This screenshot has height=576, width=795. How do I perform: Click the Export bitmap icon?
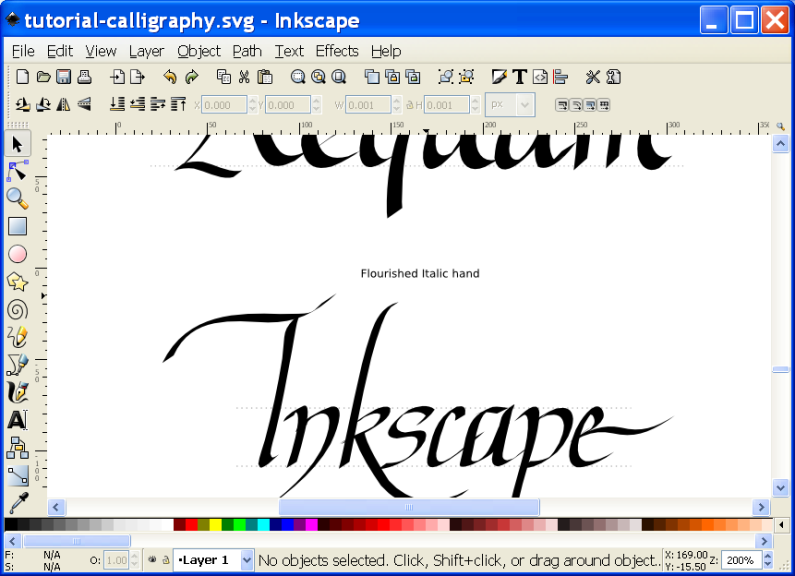click(x=137, y=77)
